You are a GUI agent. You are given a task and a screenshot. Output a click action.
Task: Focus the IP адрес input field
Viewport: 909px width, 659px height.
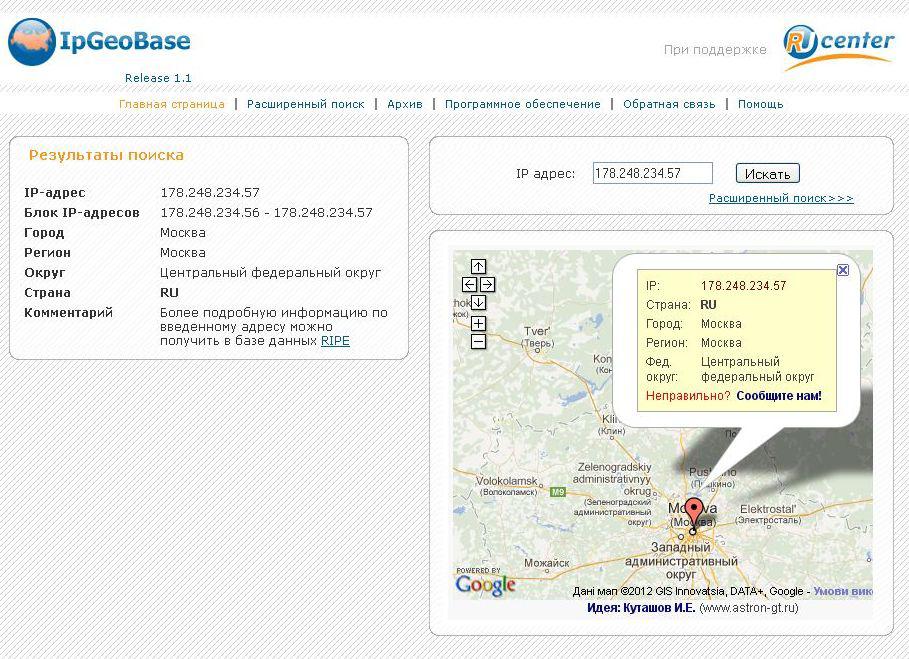point(652,173)
